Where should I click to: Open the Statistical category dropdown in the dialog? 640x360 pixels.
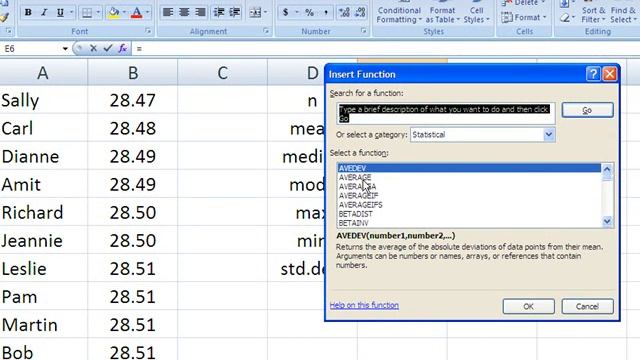point(549,134)
